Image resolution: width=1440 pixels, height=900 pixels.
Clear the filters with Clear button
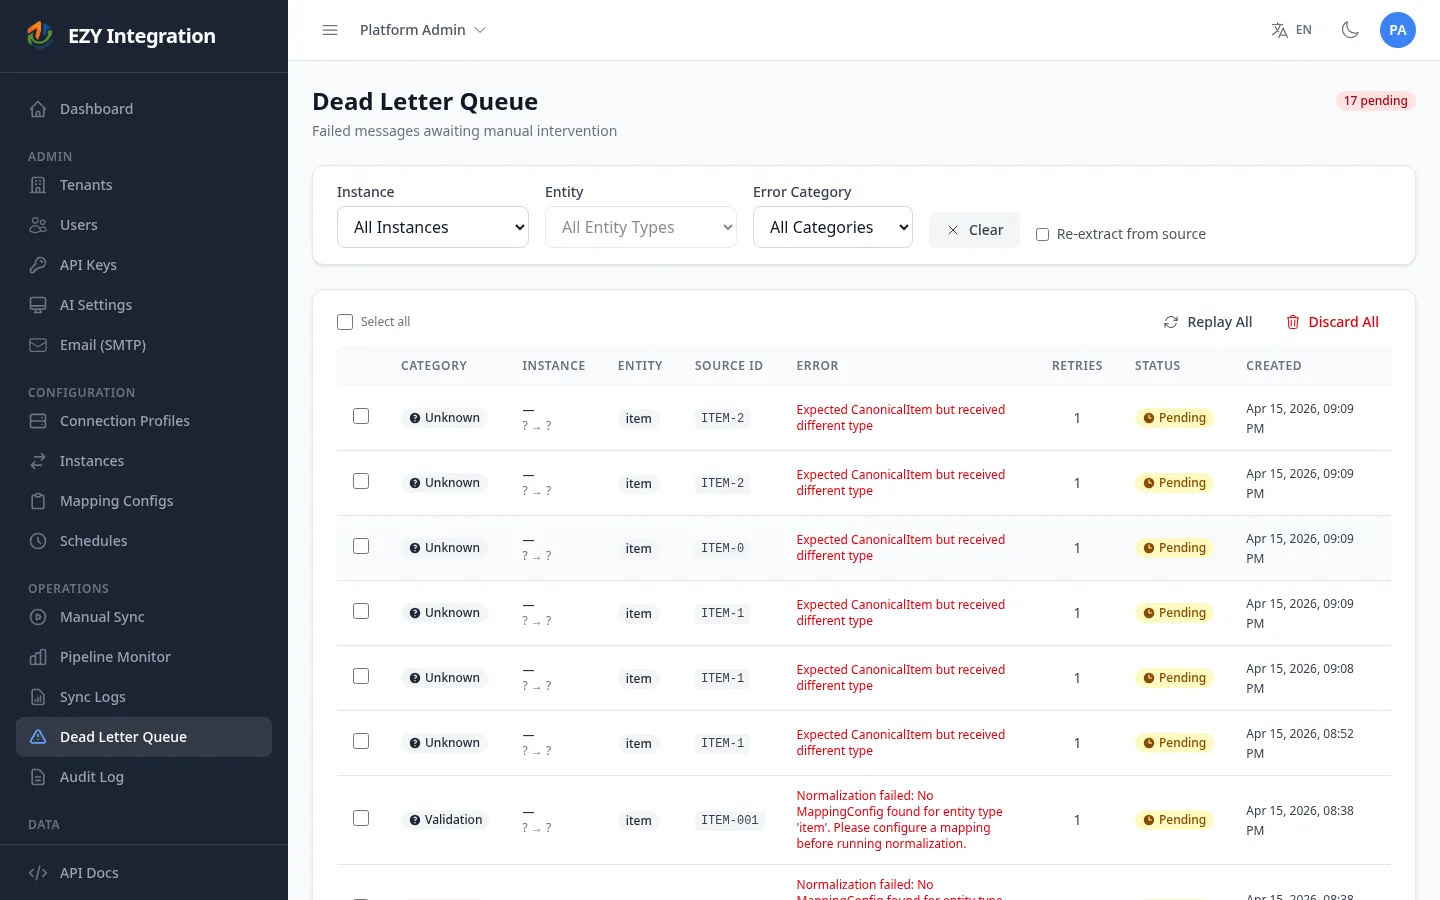click(974, 230)
